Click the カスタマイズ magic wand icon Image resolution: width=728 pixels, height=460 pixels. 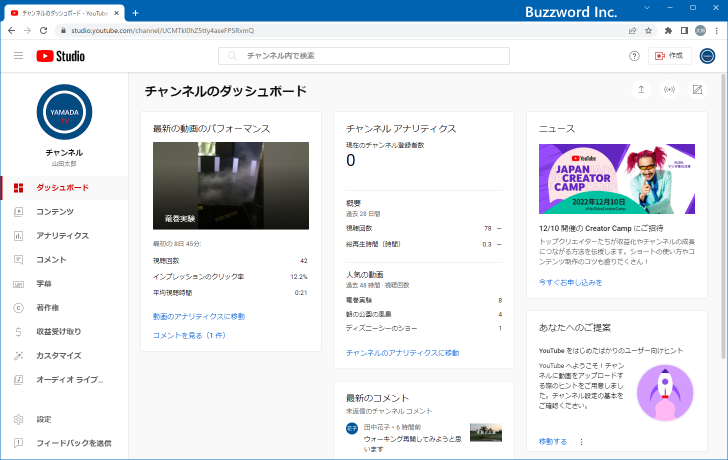point(19,356)
